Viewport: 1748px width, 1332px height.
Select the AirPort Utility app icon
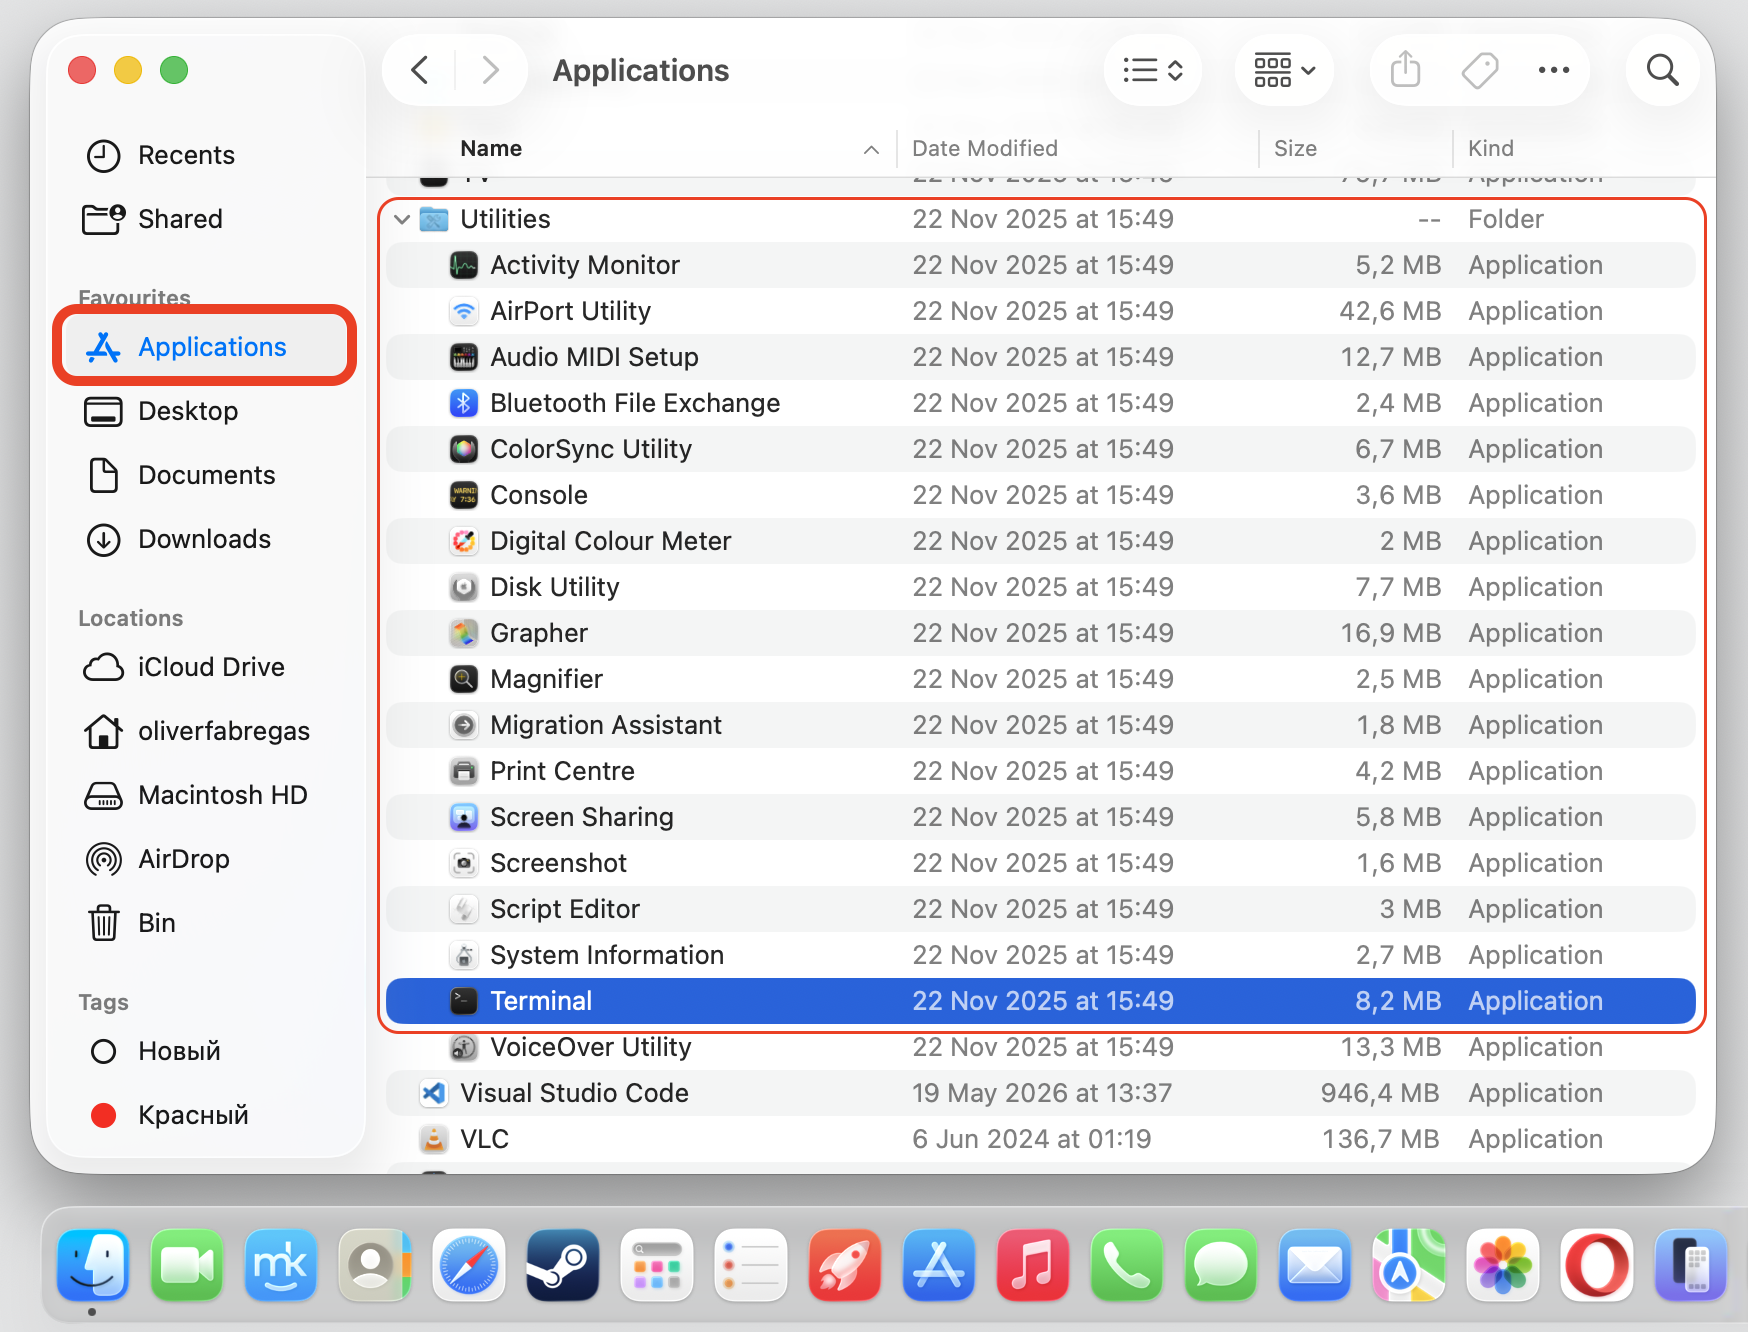pyautogui.click(x=463, y=311)
